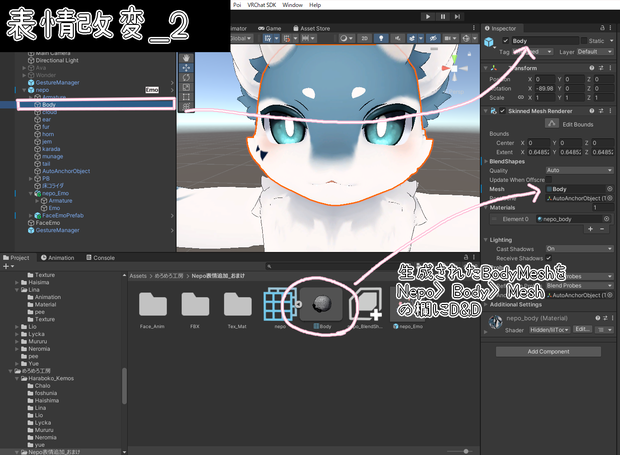Image resolution: width=620 pixels, height=455 pixels.
Task: Select the Body mesh asset thumbnail
Action: pyautogui.click(x=321, y=304)
